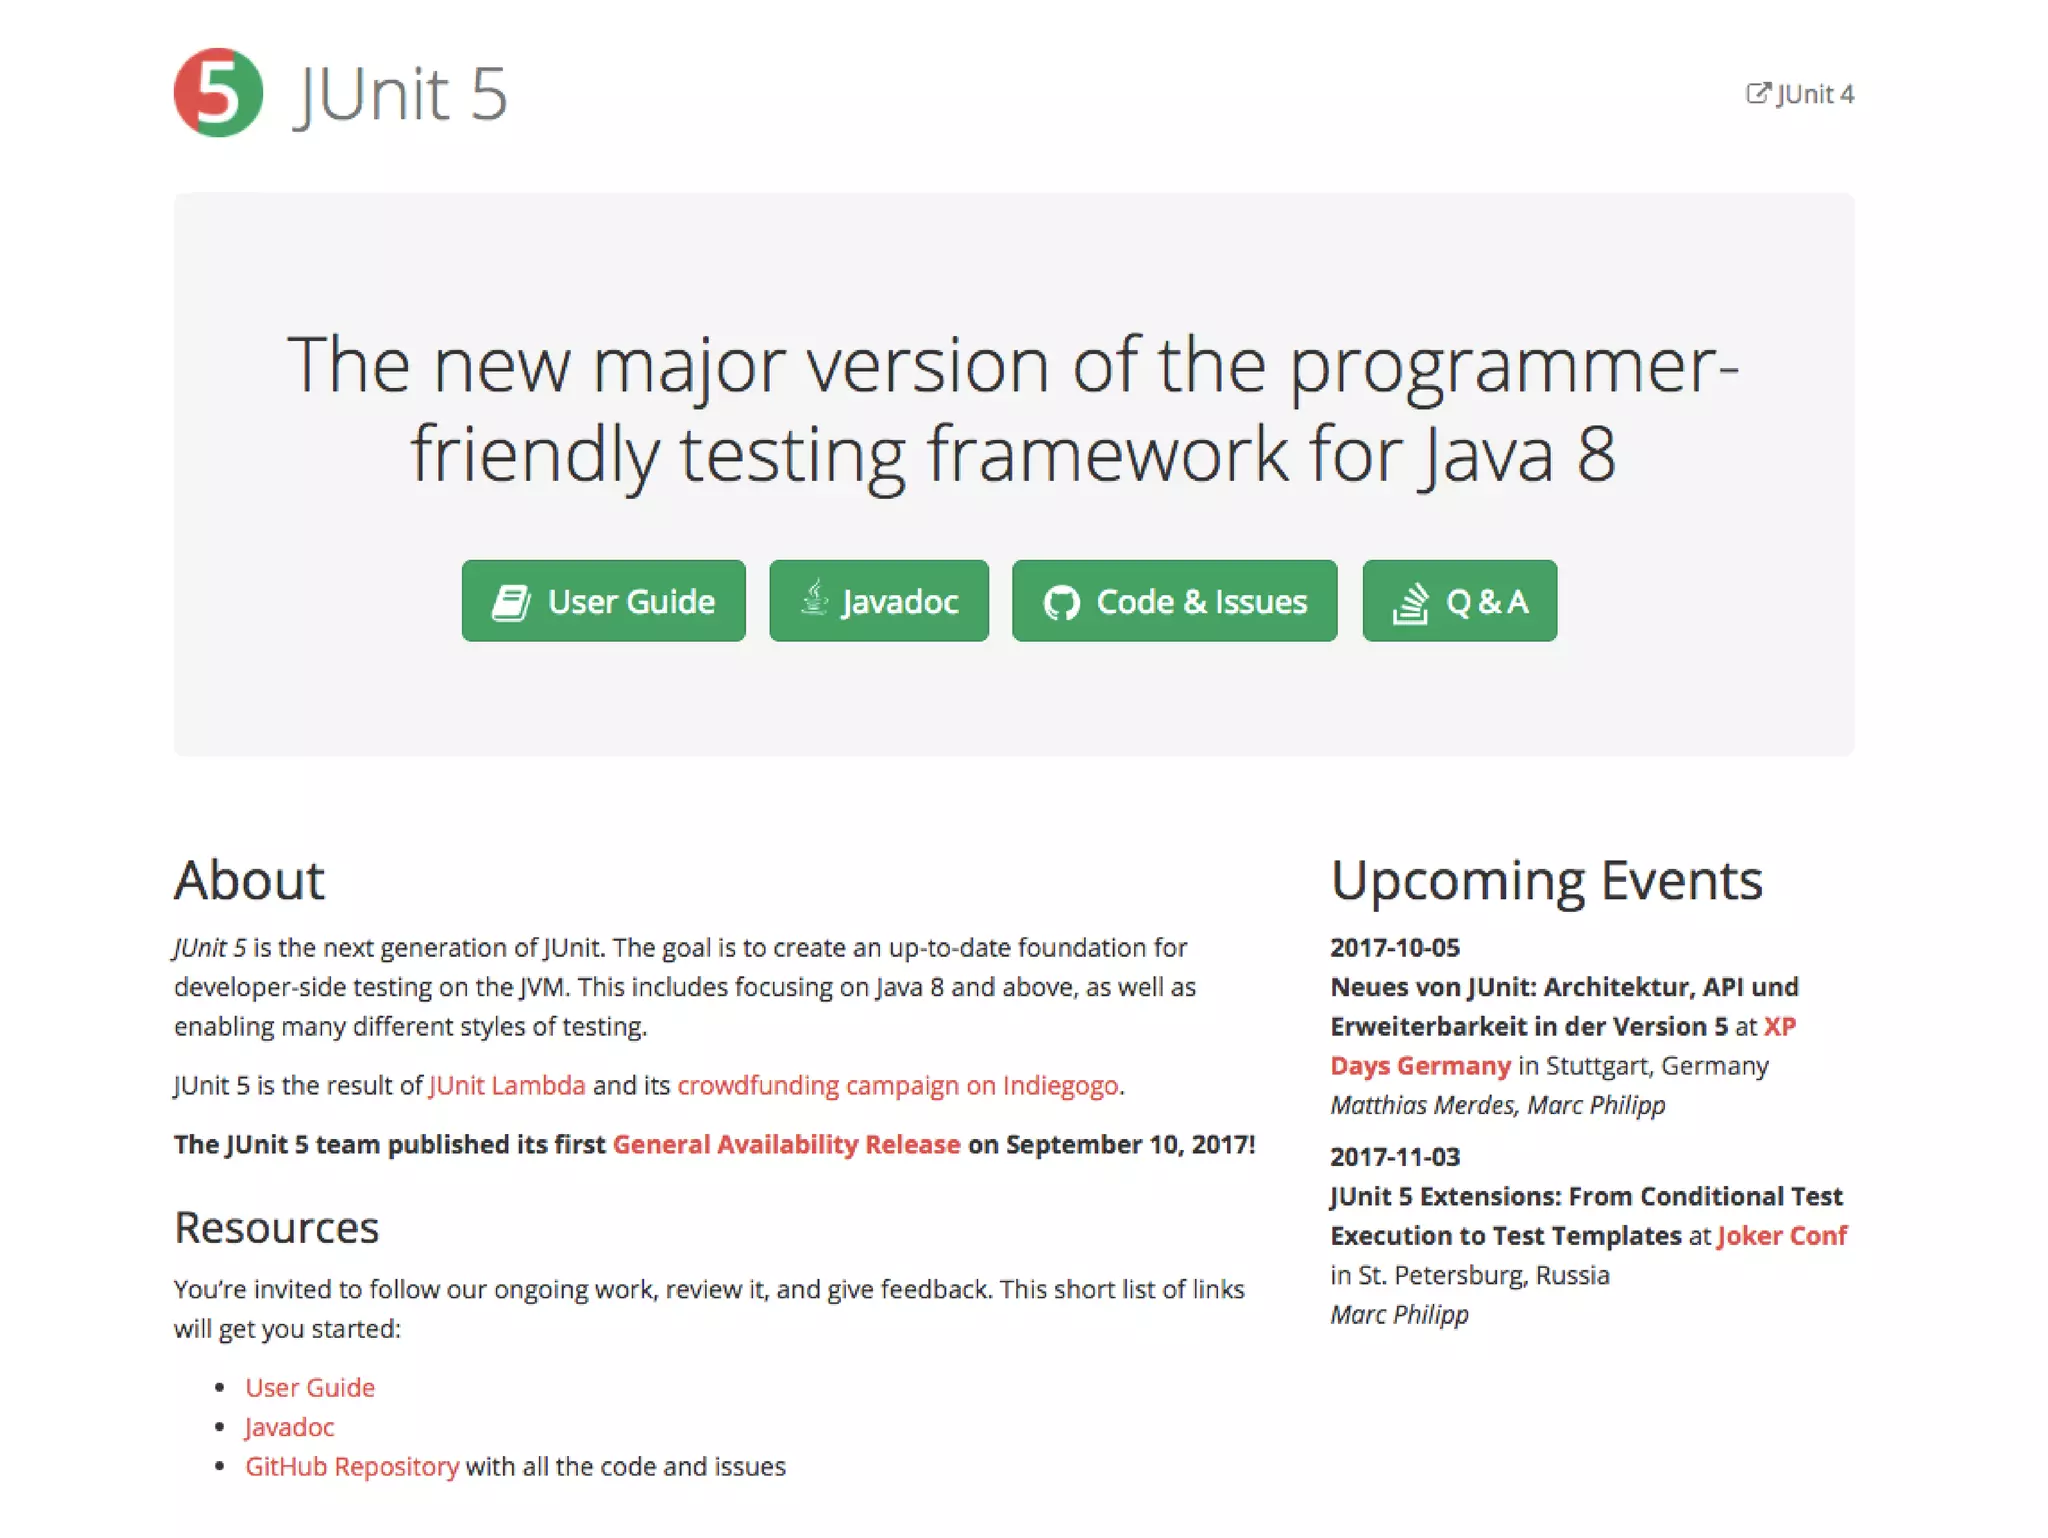2048x1538 pixels.
Task: Open the JUnit Lambda link
Action: pyautogui.click(x=507, y=1085)
